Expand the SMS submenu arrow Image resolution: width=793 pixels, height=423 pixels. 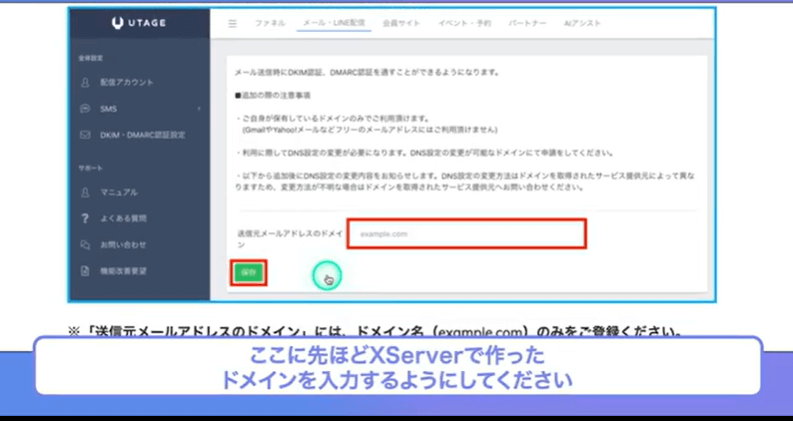click(x=199, y=108)
